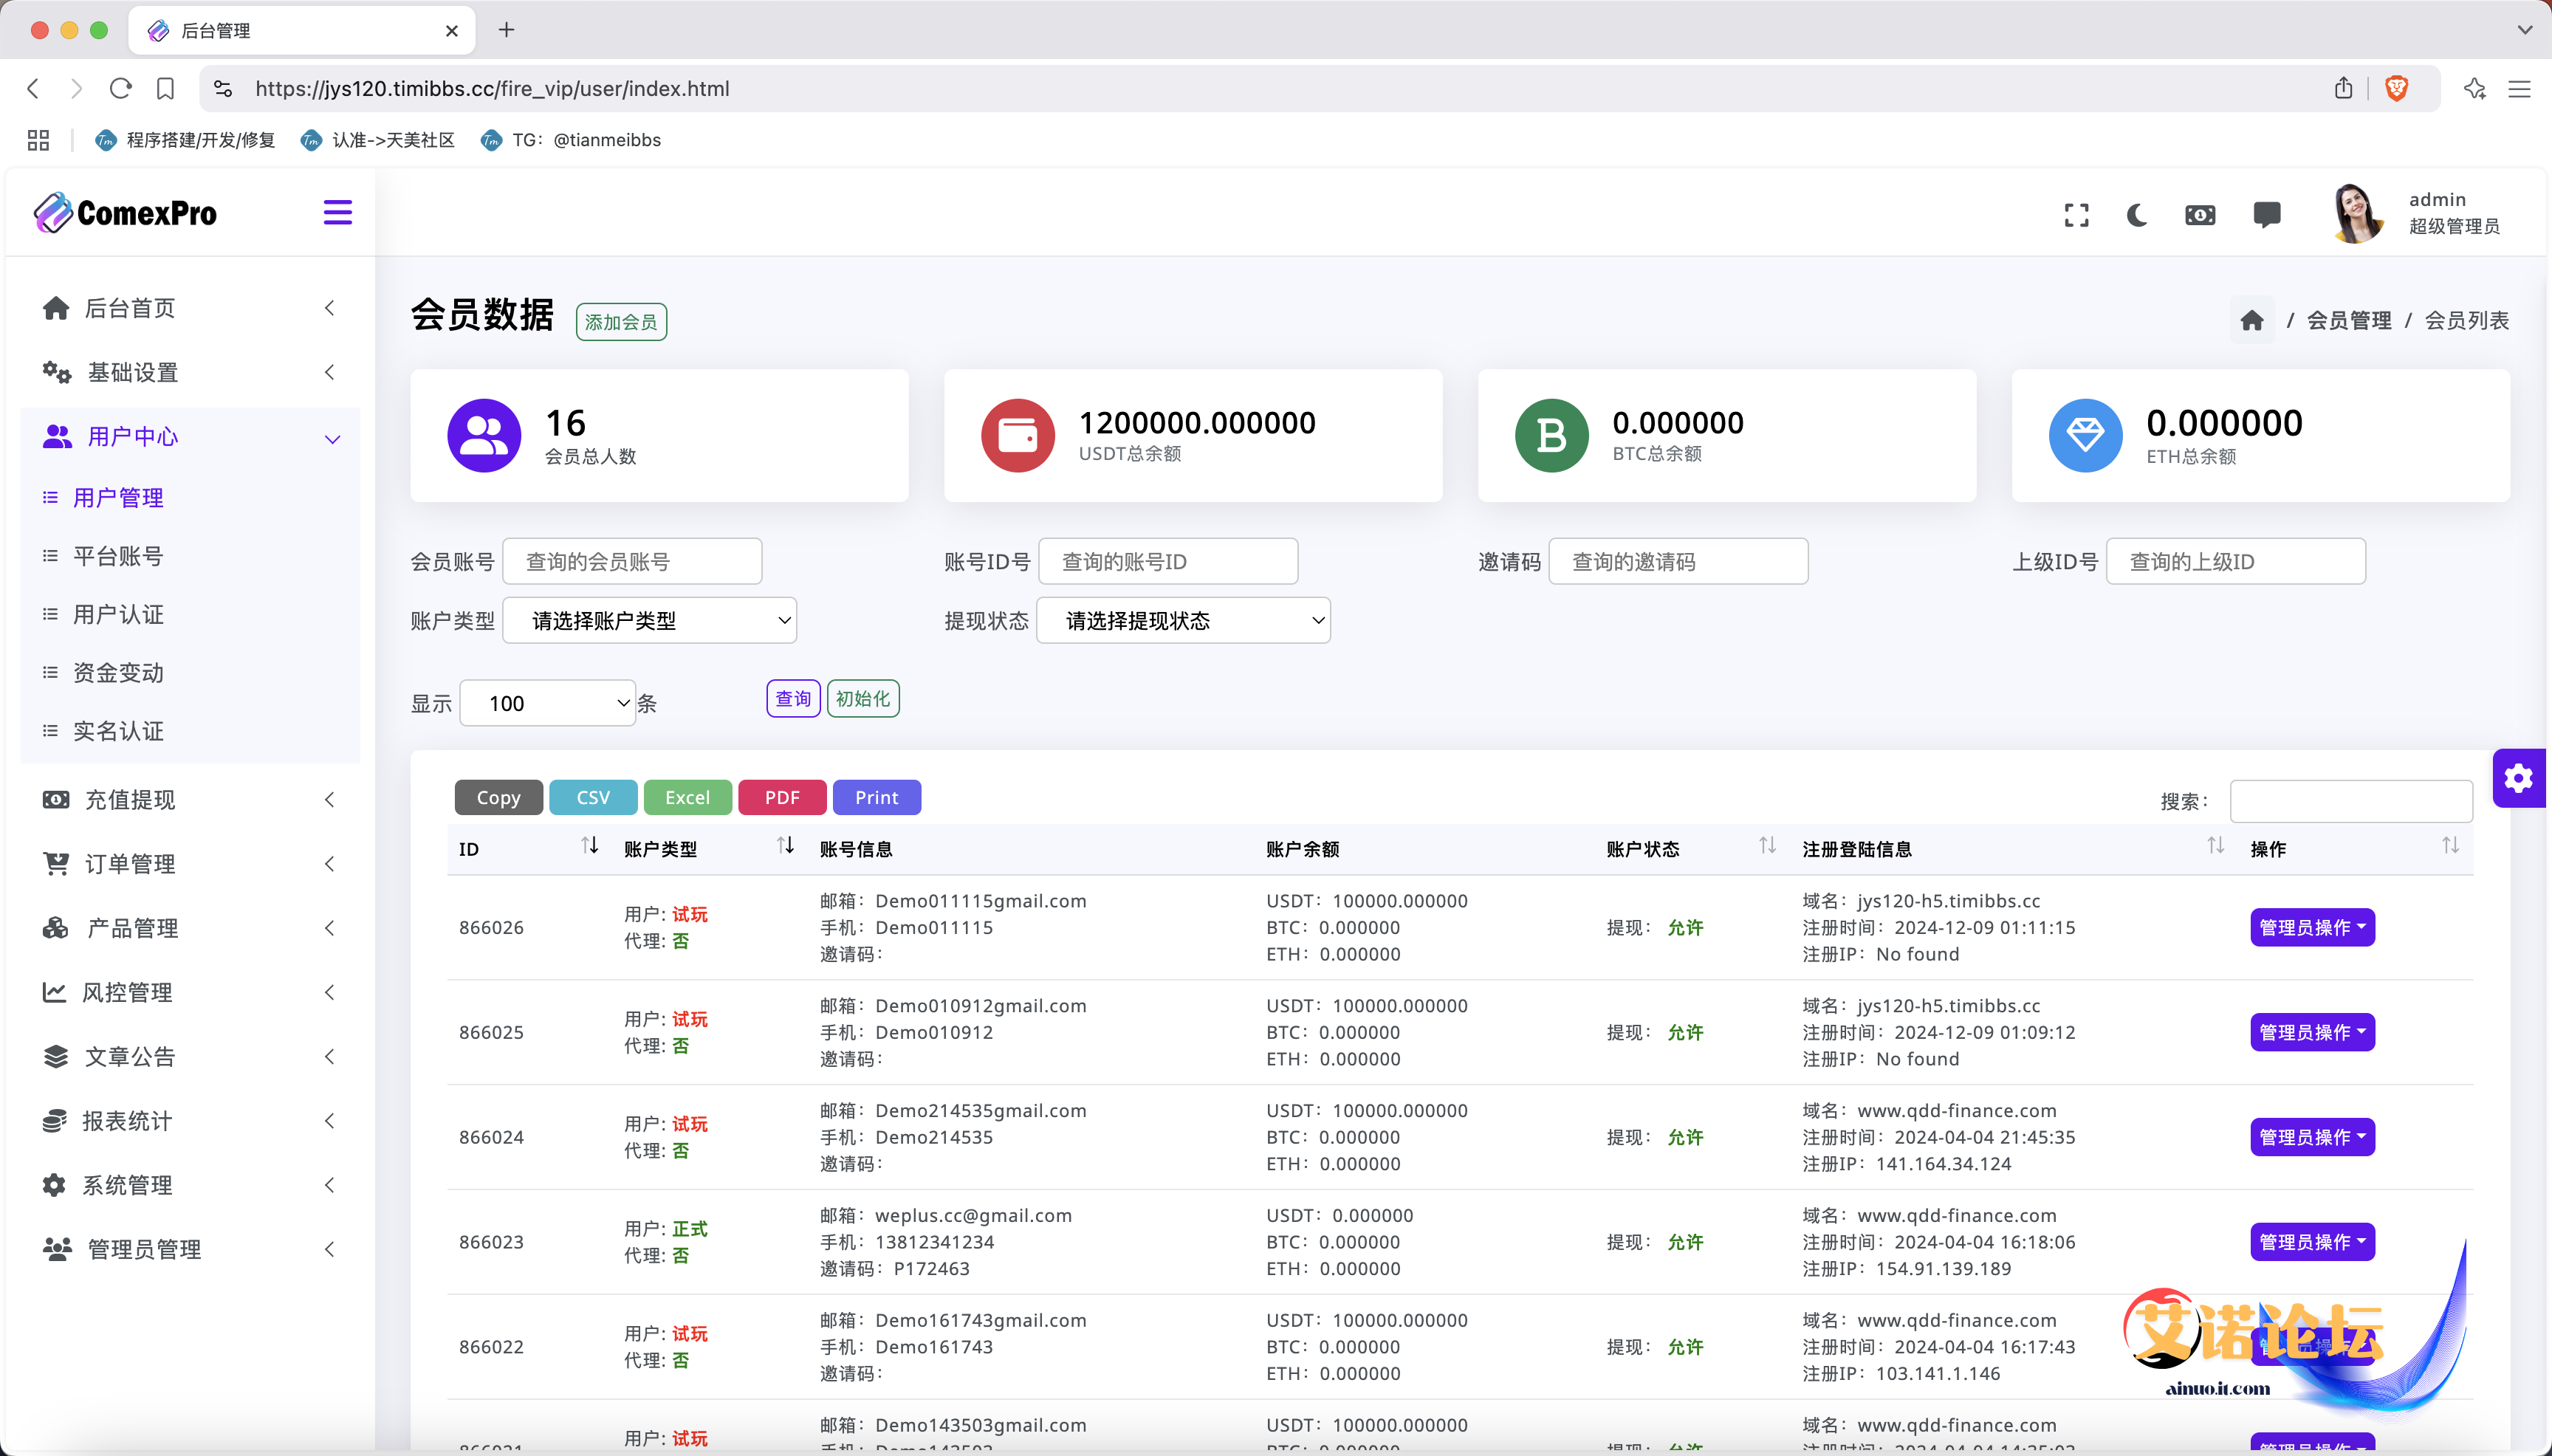
Task: Open 管理员操作 dropdown for user 866024
Action: tap(2312, 1137)
